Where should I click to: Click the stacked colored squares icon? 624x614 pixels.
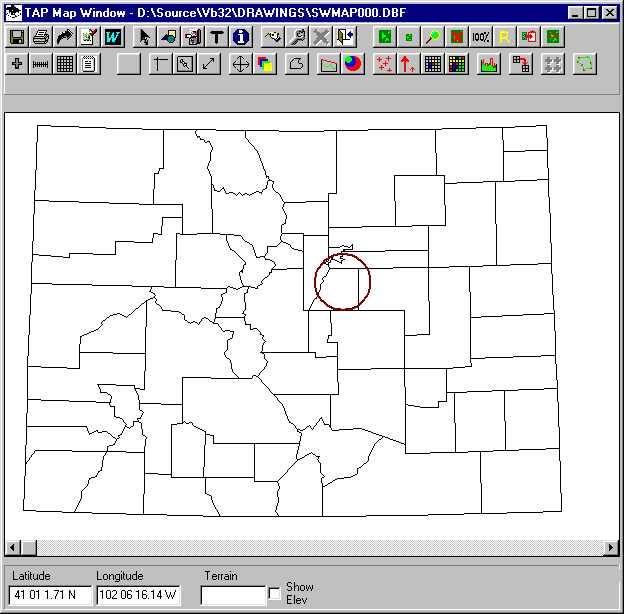pyautogui.click(x=265, y=64)
